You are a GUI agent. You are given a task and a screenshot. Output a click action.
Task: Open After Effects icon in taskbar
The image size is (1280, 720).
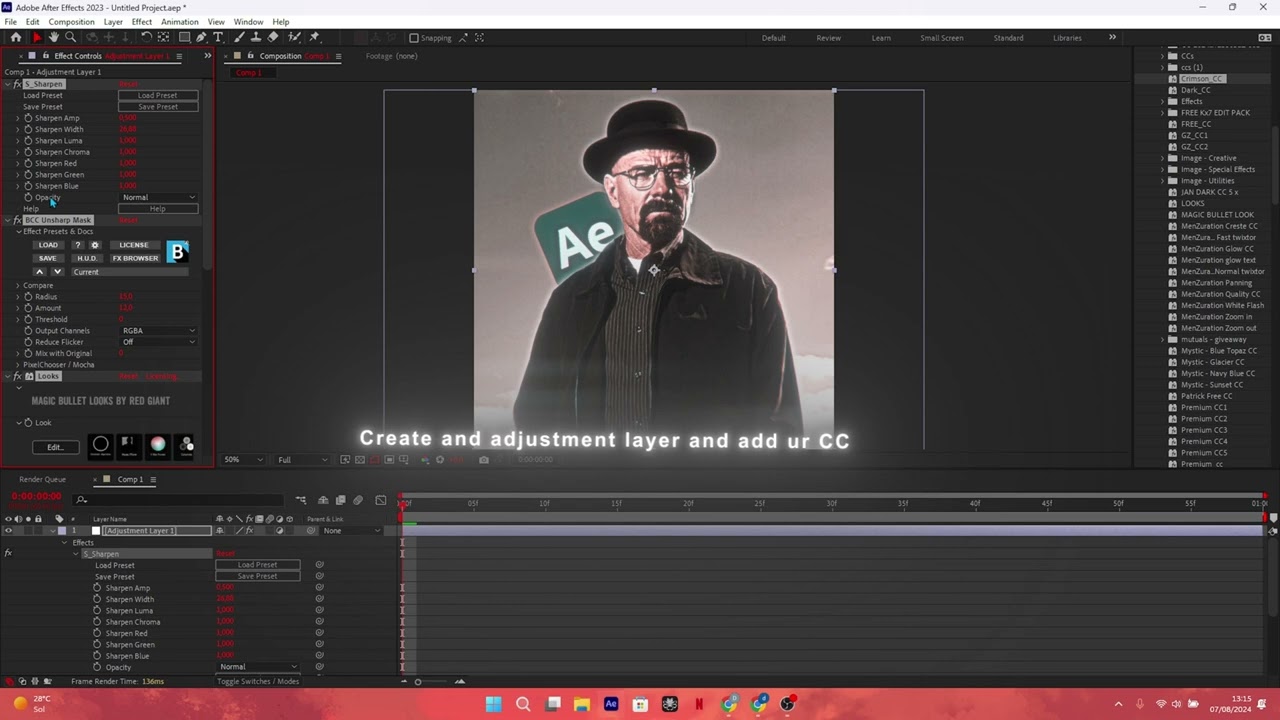pos(611,704)
